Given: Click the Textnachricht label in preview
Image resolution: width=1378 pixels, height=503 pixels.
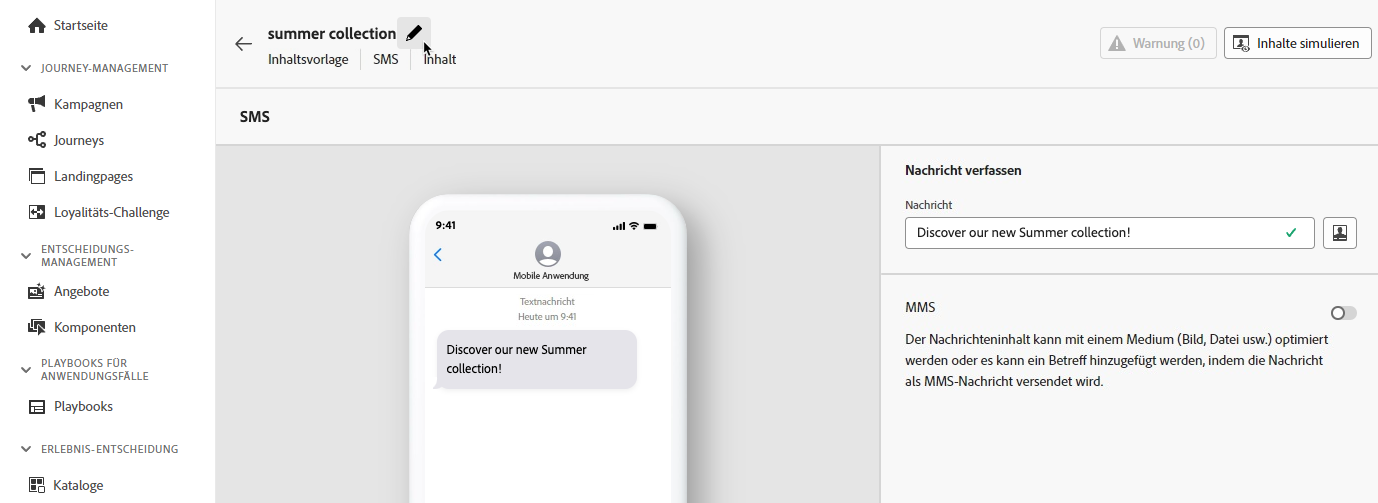Looking at the screenshot, I should coord(547,301).
